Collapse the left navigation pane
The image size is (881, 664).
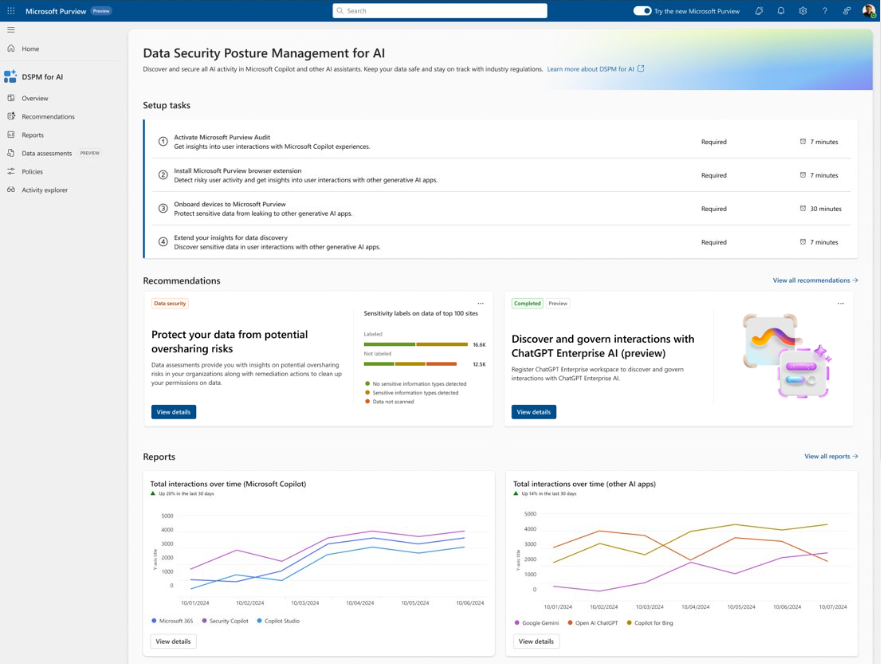click(12, 29)
